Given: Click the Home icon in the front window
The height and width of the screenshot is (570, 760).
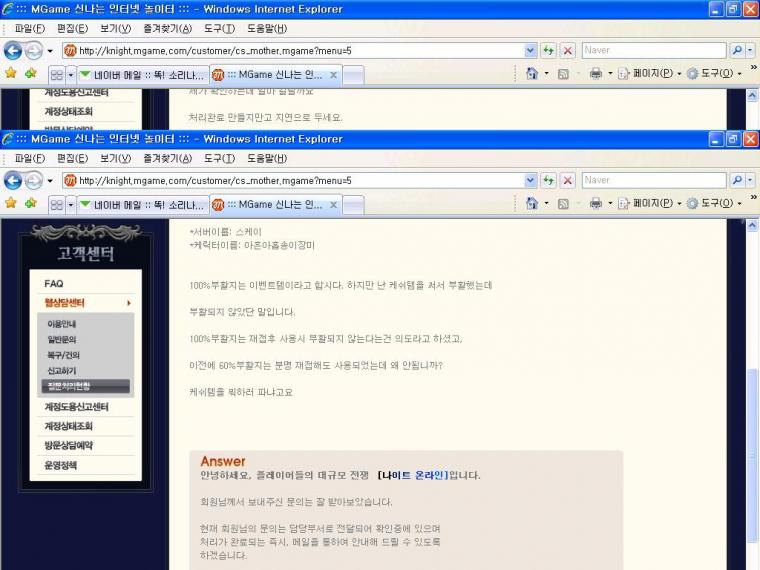Looking at the screenshot, I should (x=532, y=203).
